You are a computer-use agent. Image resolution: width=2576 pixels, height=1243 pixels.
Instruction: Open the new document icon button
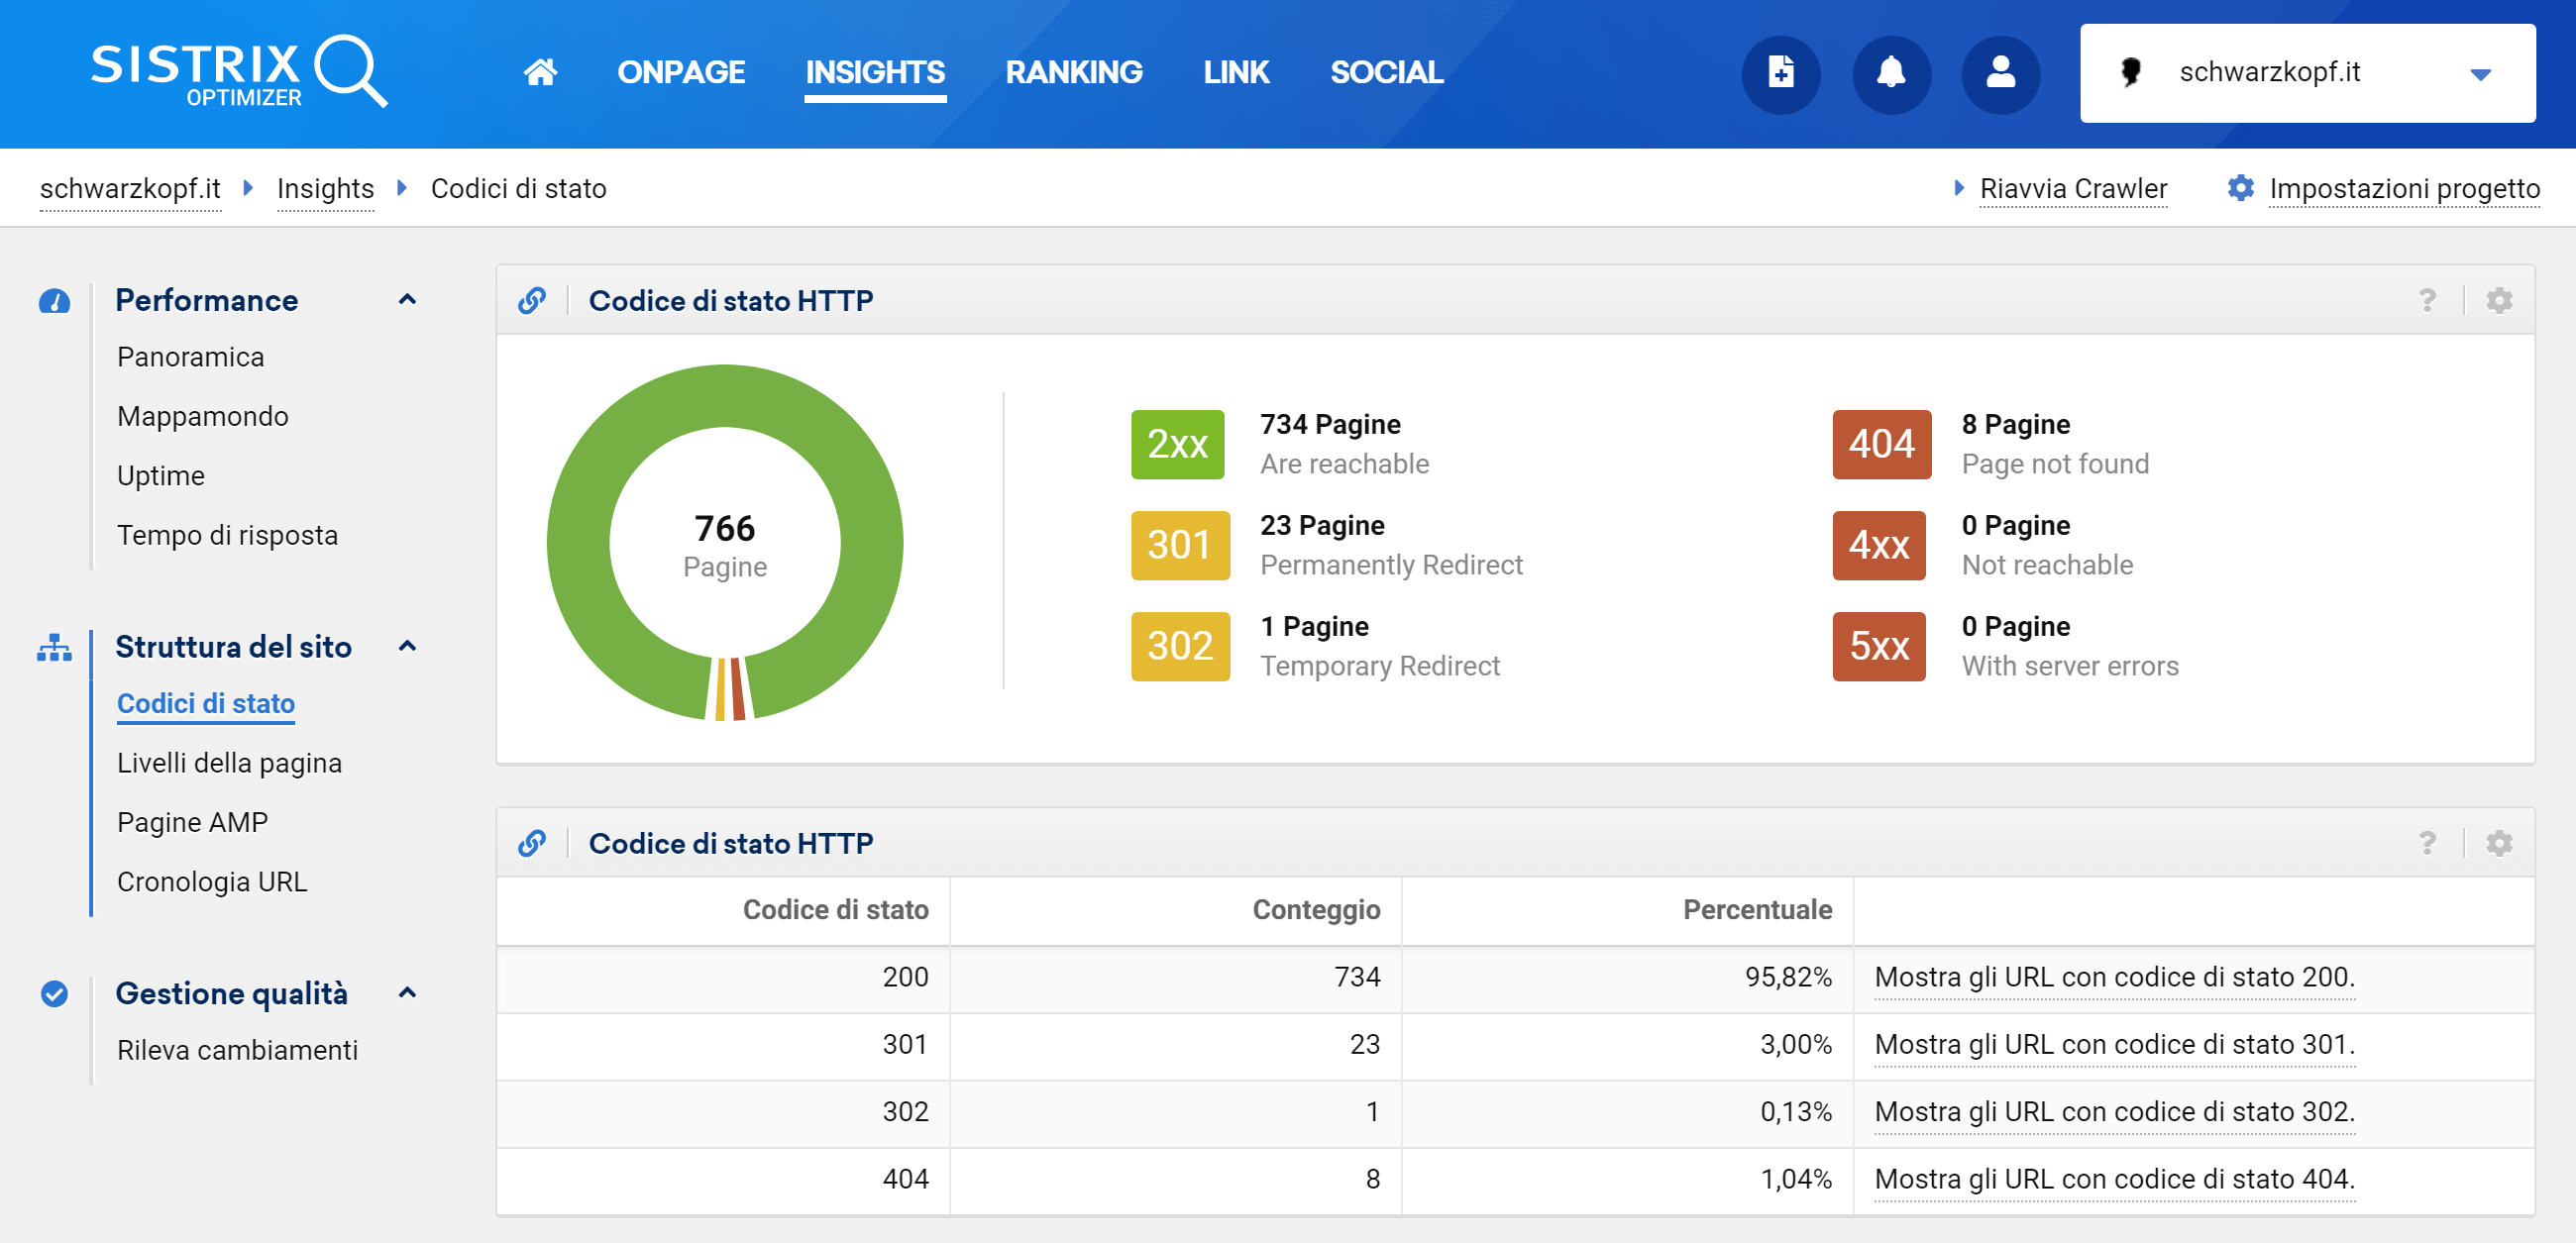1780,74
